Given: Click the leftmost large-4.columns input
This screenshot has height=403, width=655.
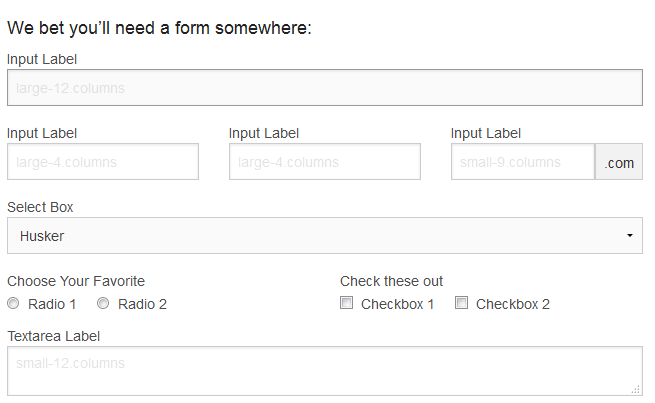Looking at the screenshot, I should [x=103, y=162].
